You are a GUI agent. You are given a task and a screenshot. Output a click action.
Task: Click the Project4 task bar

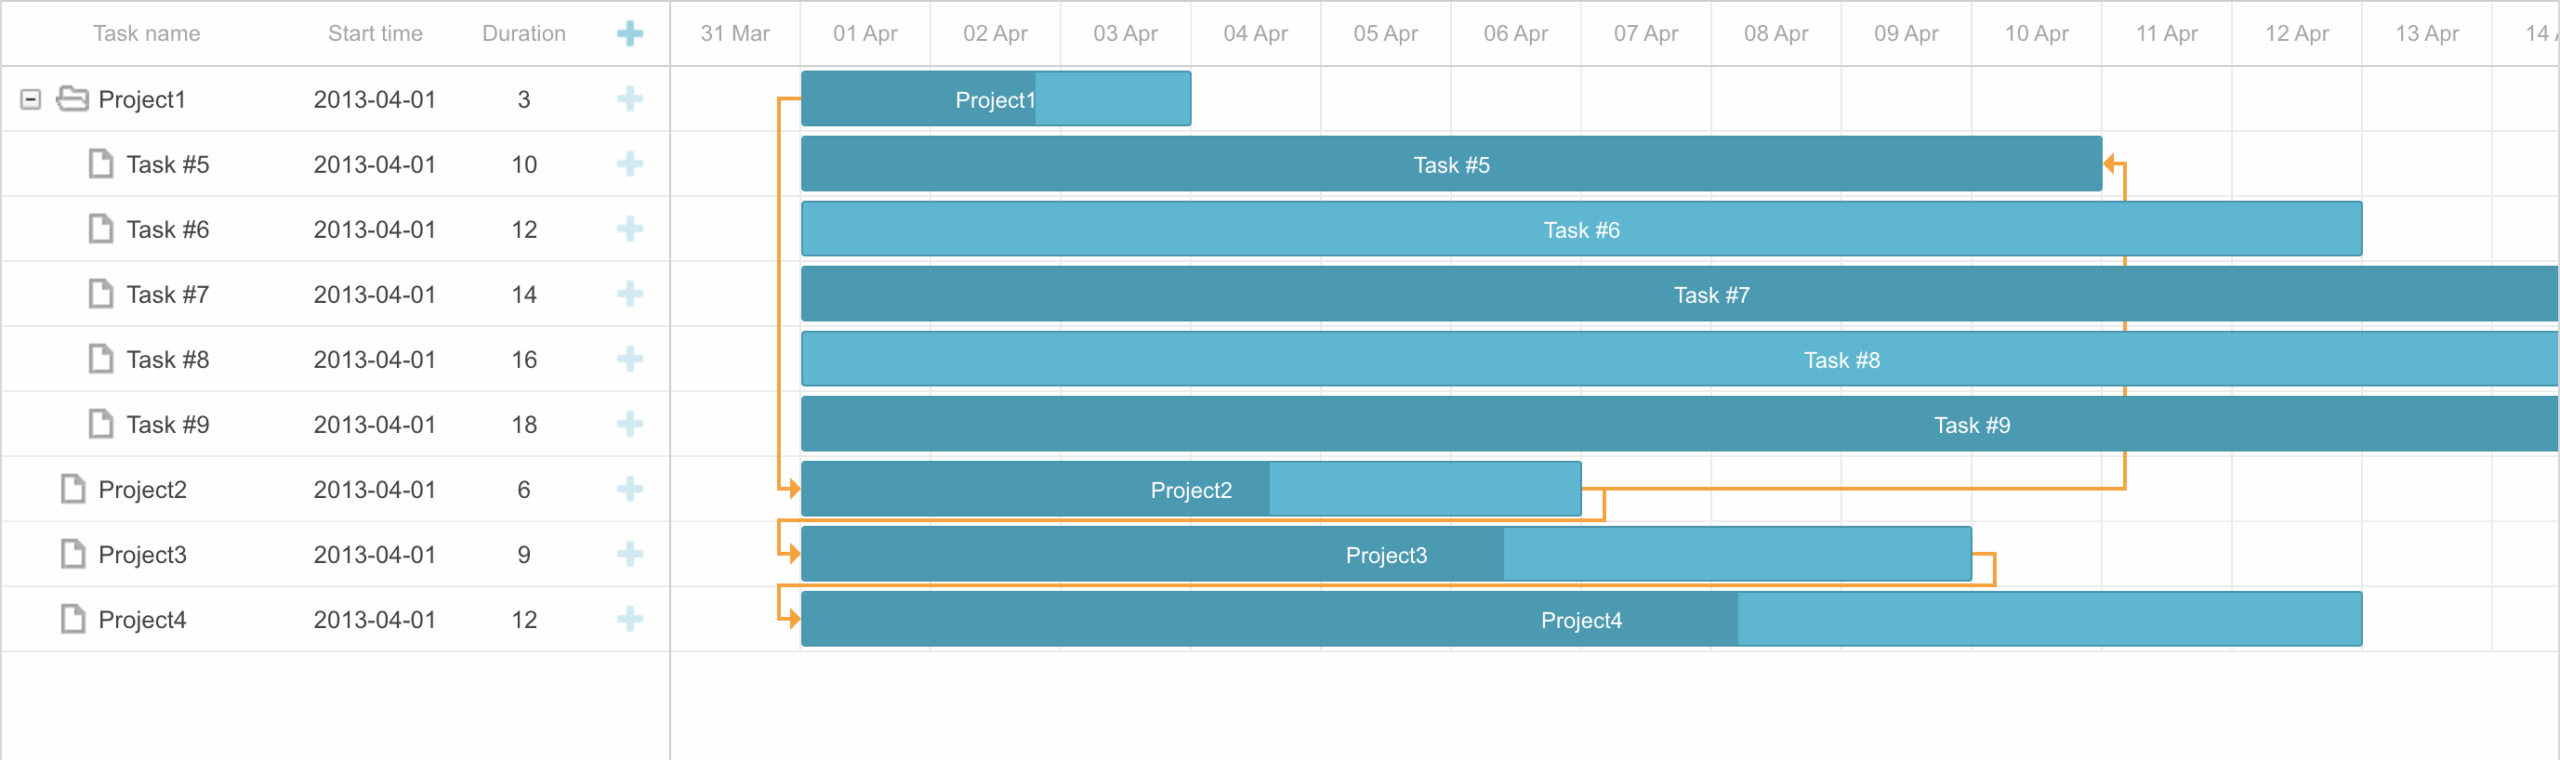tap(1580, 619)
